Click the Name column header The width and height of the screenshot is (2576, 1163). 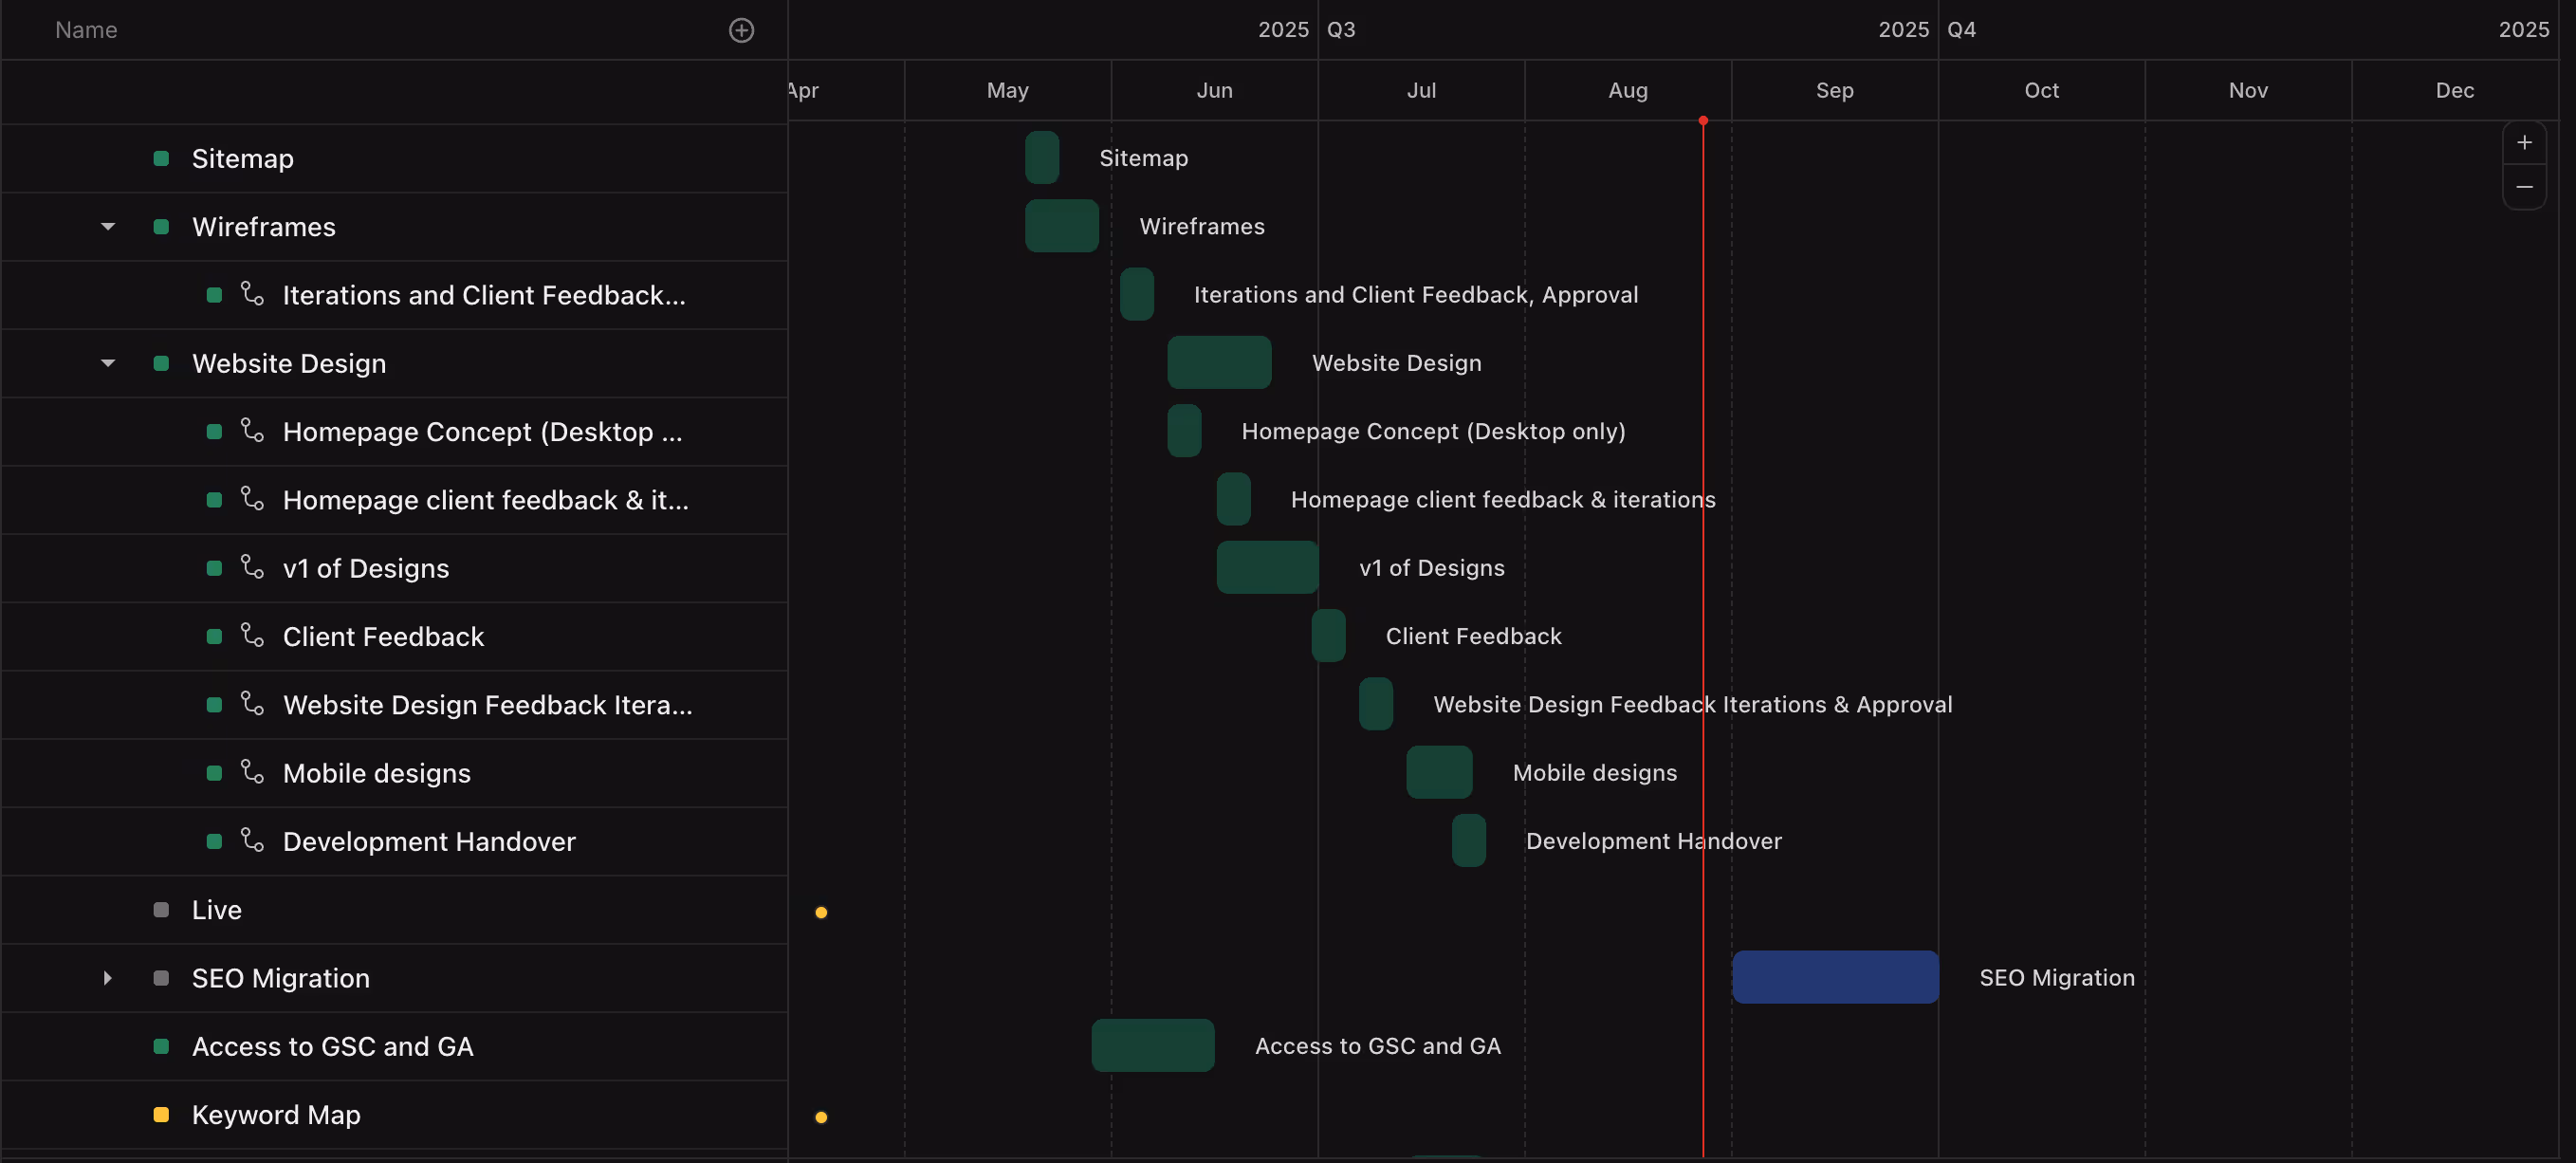86,30
